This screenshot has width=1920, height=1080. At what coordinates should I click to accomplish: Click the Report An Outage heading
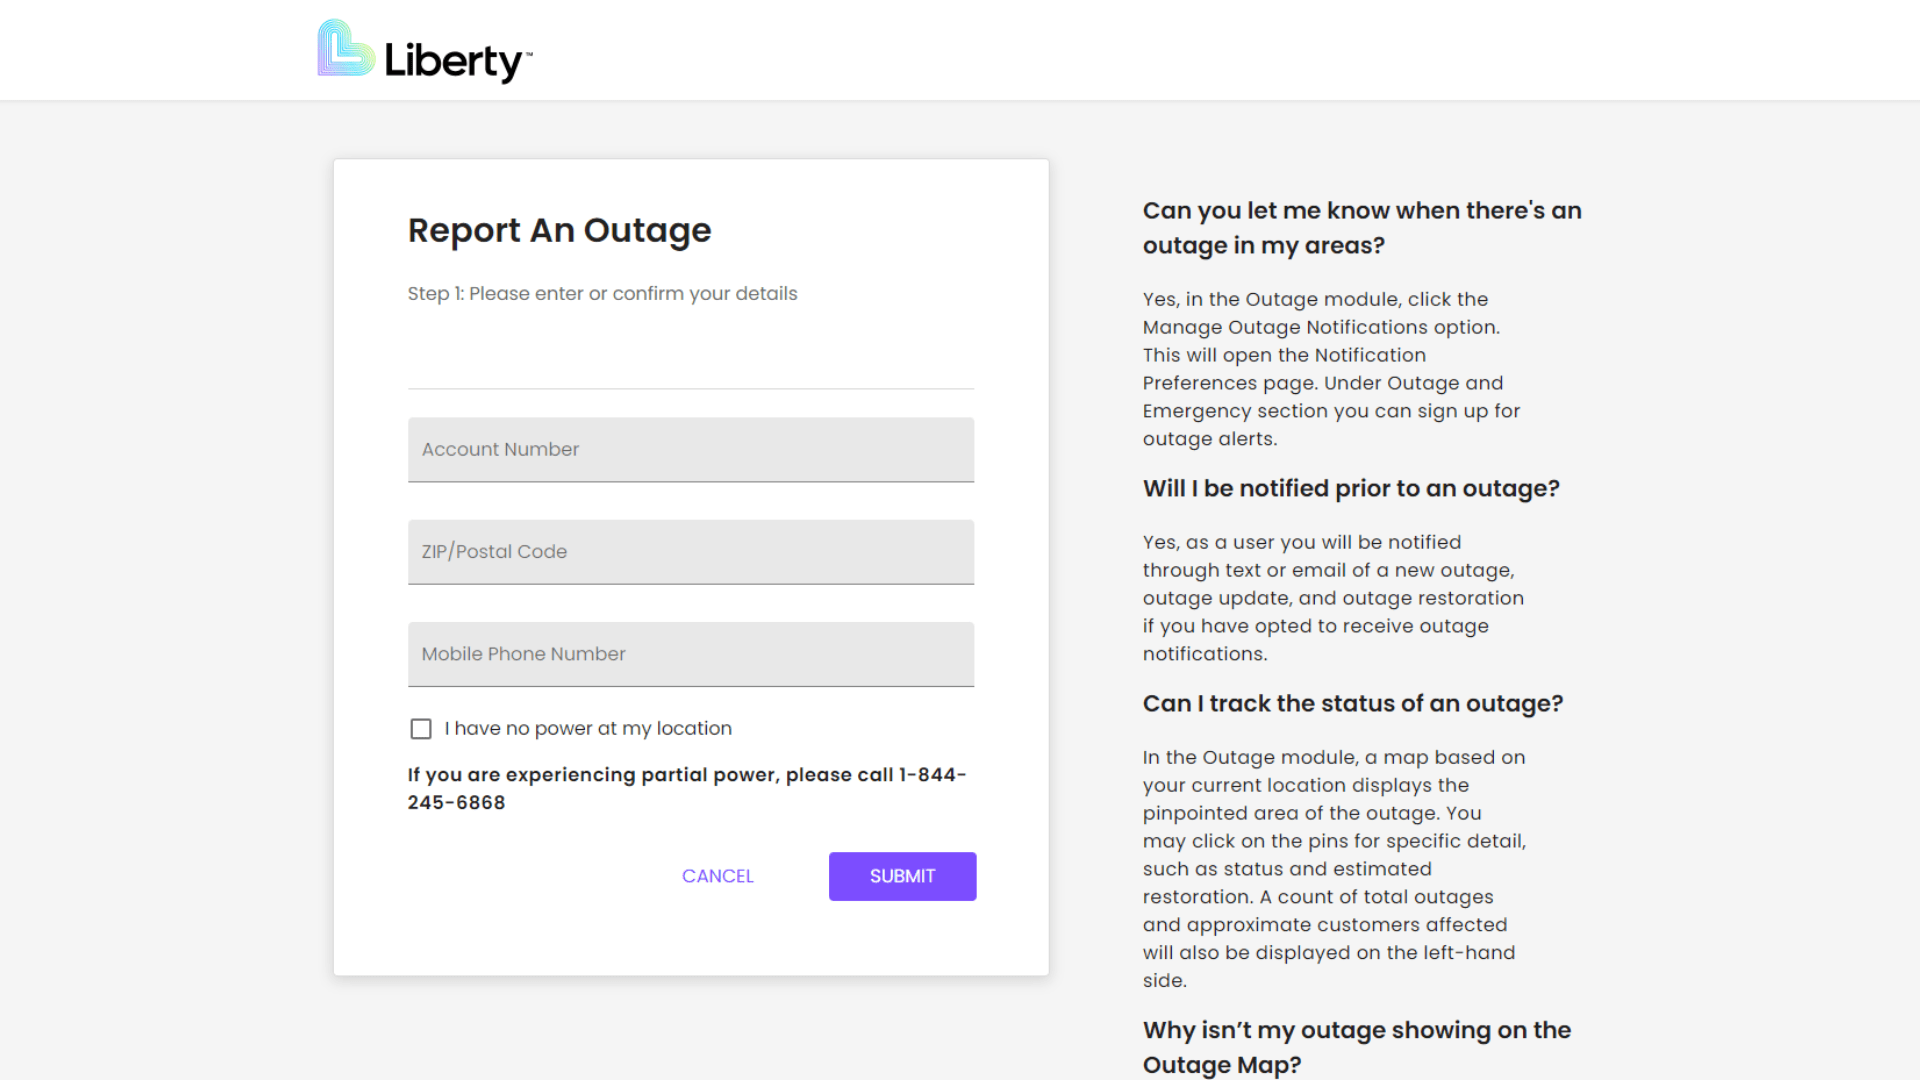(x=558, y=230)
